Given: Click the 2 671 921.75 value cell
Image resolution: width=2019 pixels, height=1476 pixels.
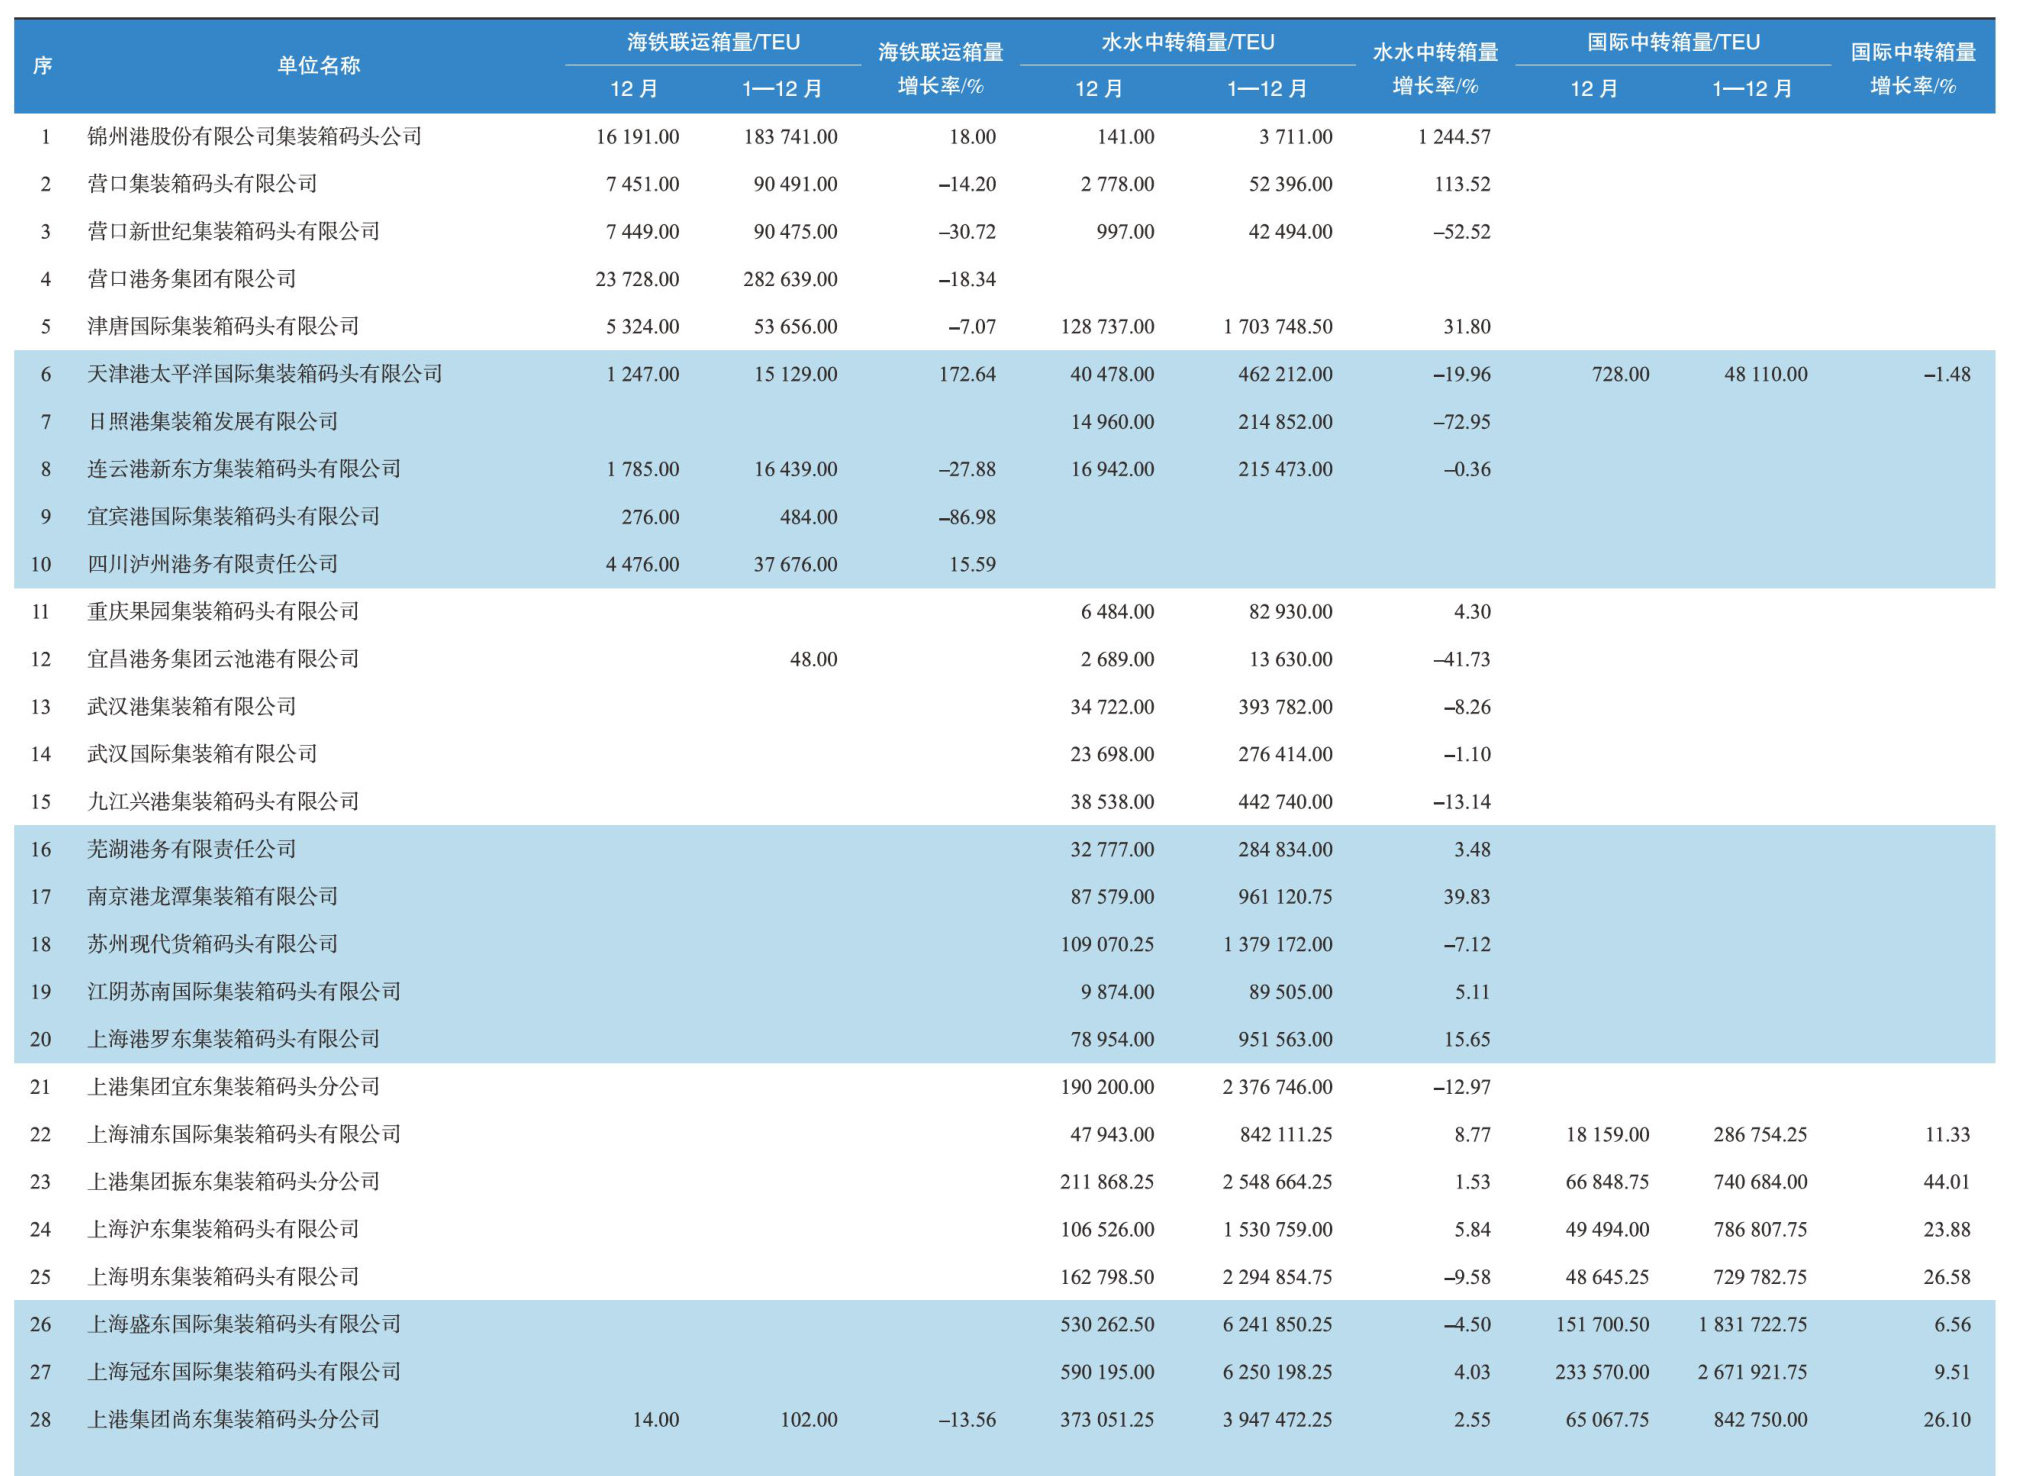Looking at the screenshot, I should [1751, 1372].
